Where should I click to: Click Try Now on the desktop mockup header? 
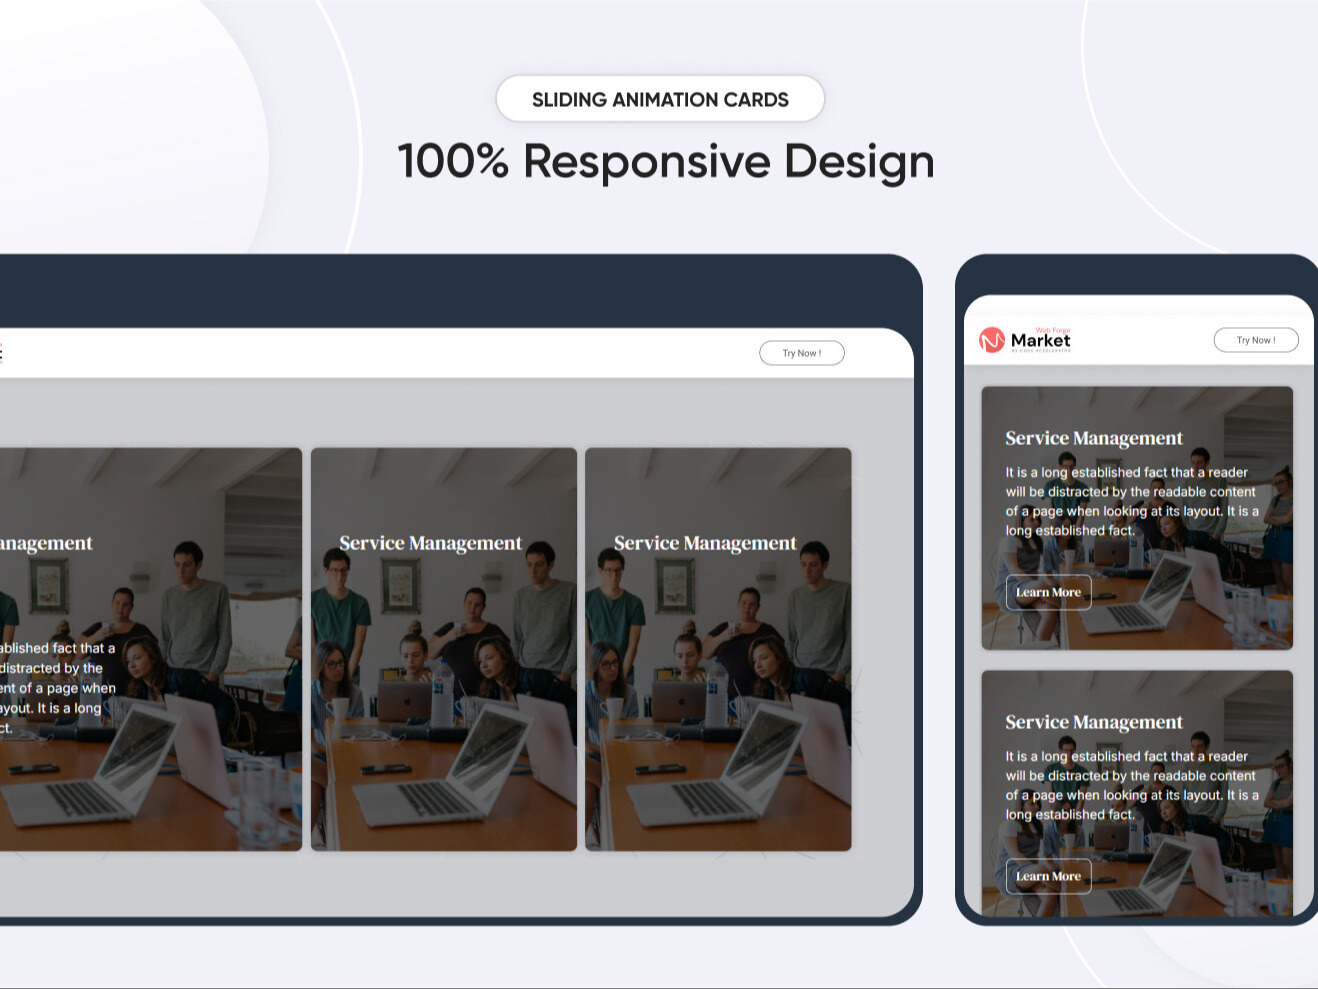[801, 352]
